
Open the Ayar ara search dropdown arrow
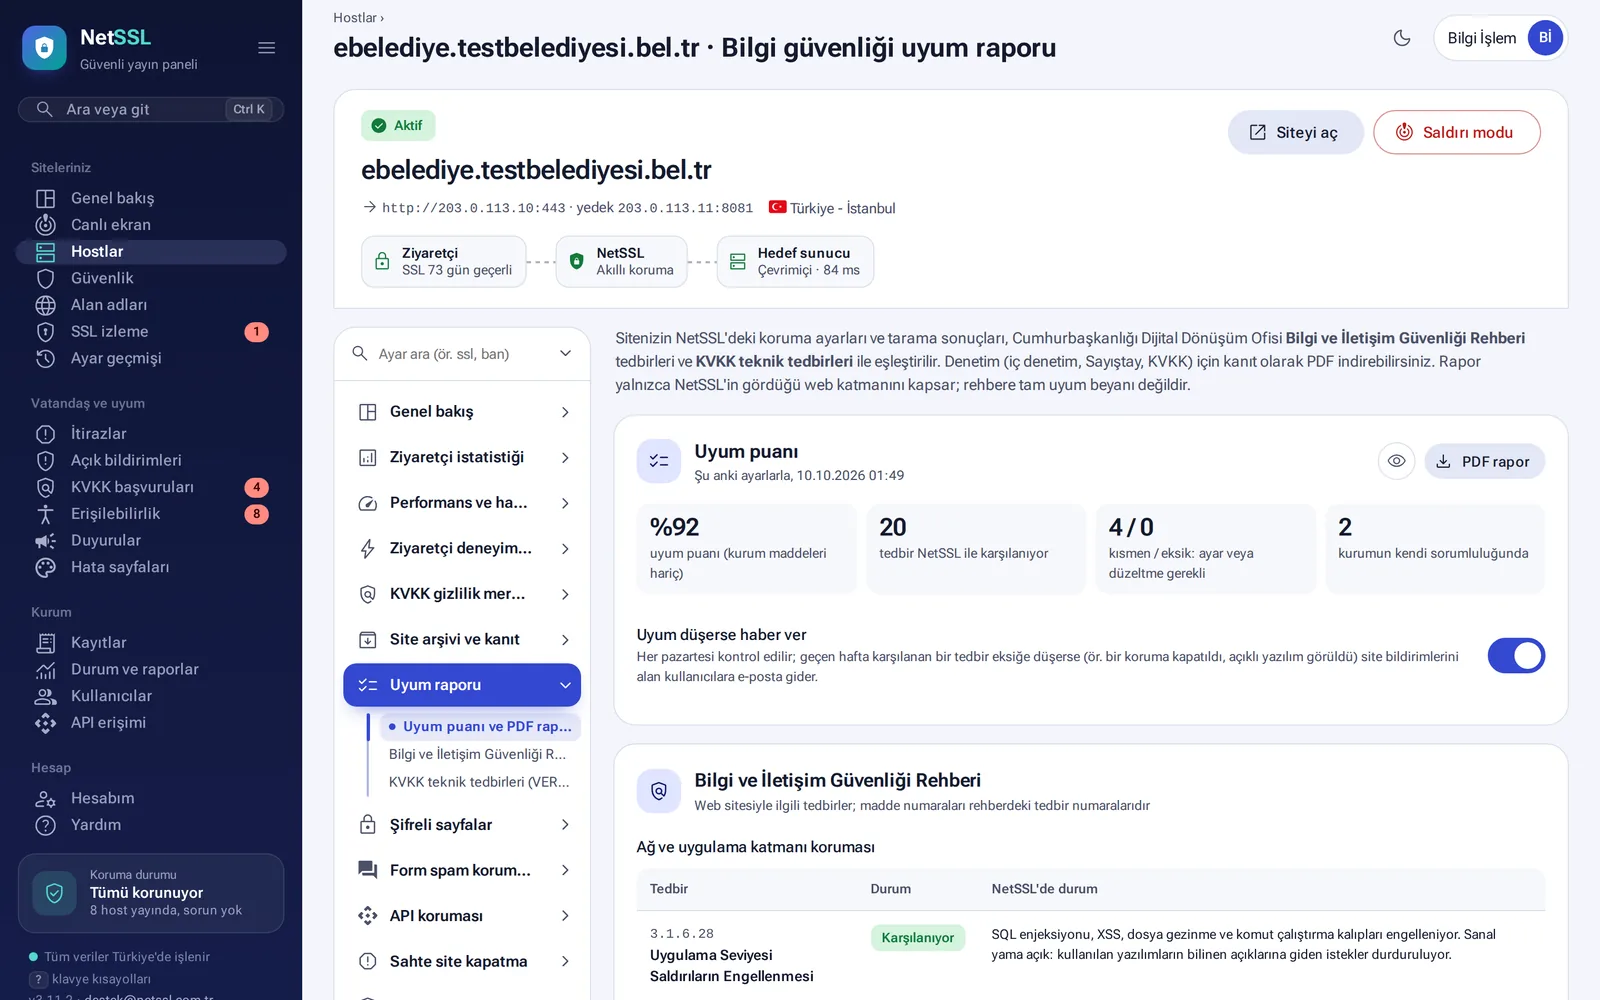[x=565, y=353]
